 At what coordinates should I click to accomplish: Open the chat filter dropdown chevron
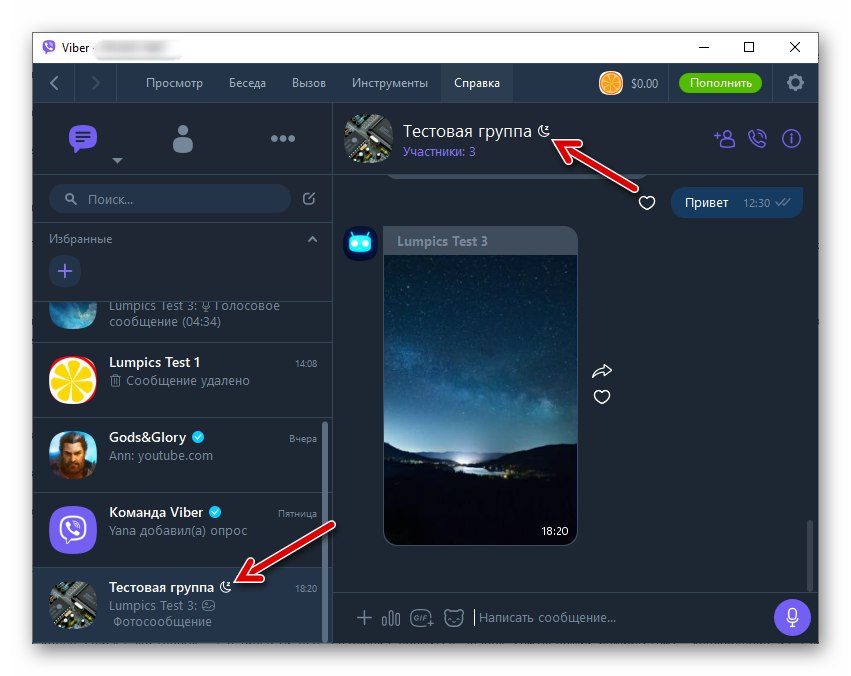coord(118,160)
